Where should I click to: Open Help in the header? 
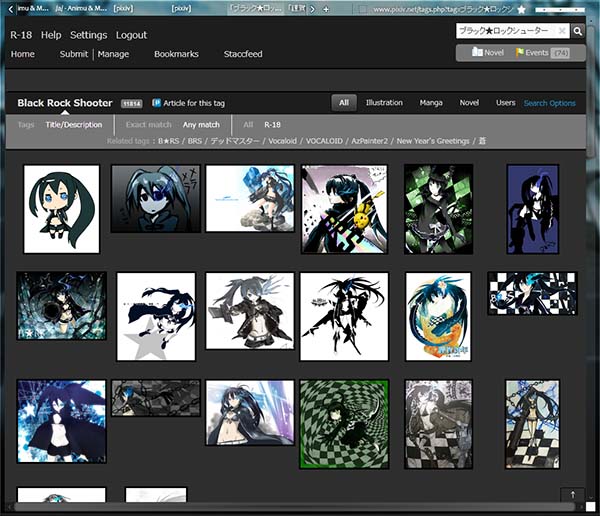tap(51, 35)
